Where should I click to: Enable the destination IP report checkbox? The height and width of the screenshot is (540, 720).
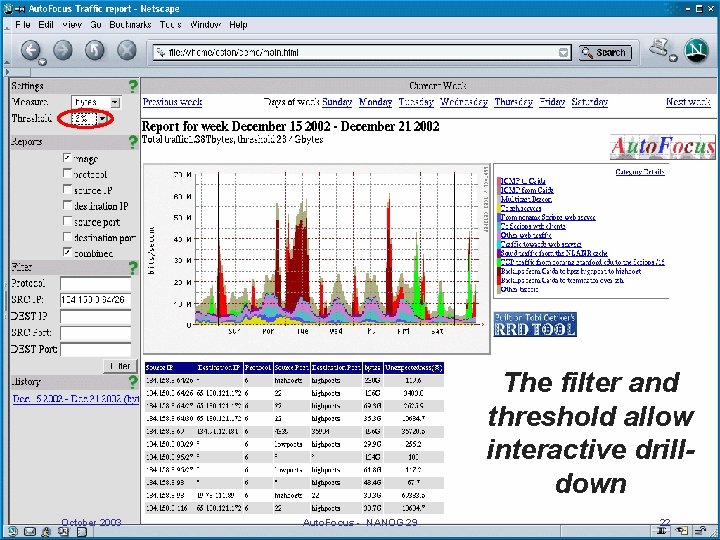(67, 205)
